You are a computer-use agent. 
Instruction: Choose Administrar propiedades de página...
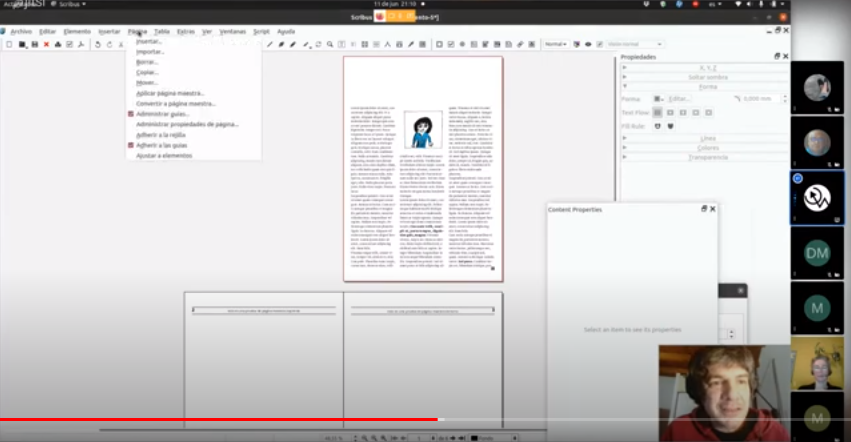(187, 124)
